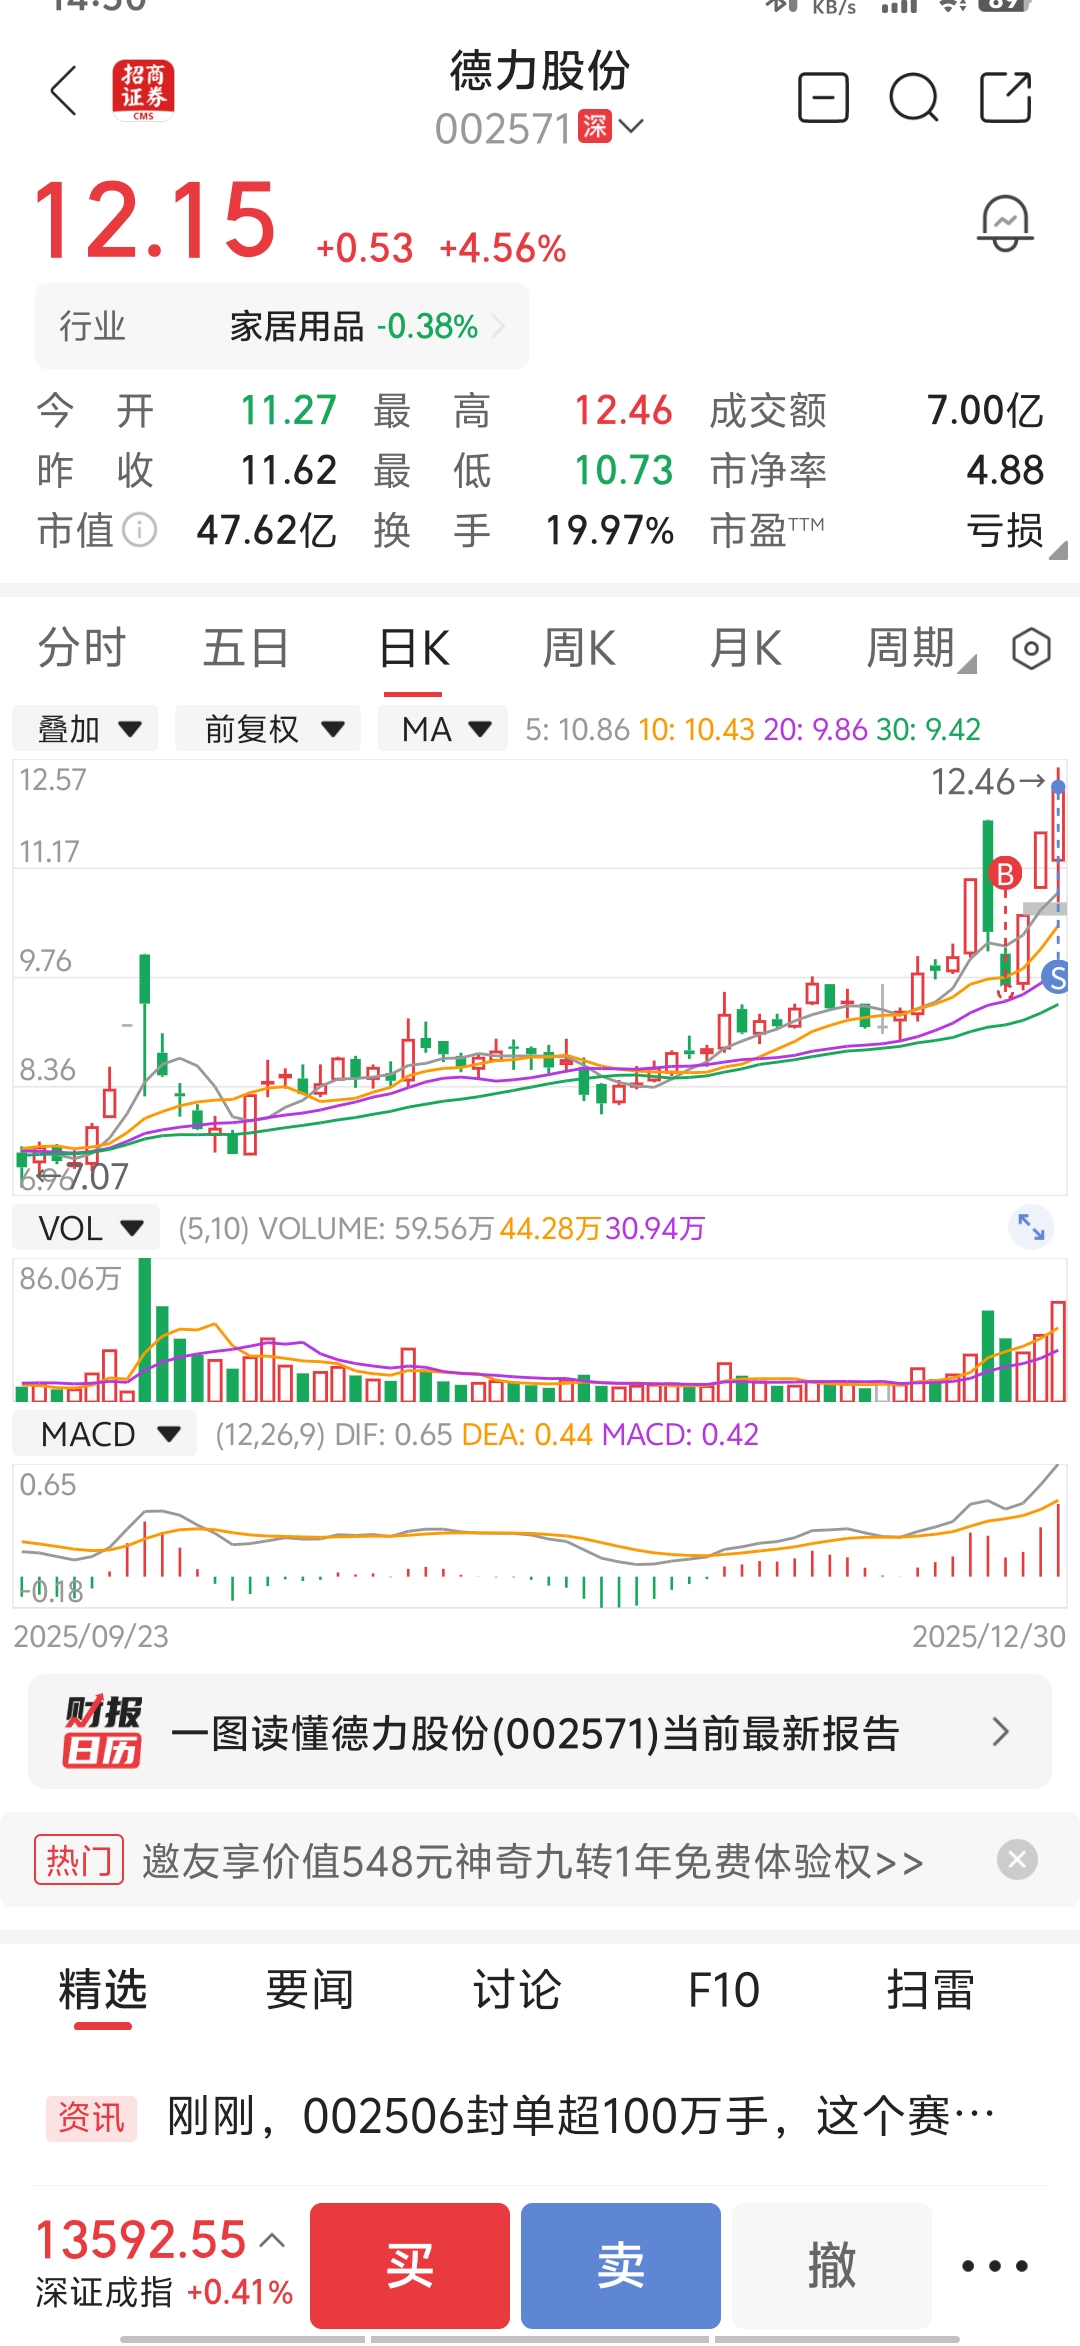Open chart settings hexagon icon
This screenshot has height=2346, width=1080.
1031,649
